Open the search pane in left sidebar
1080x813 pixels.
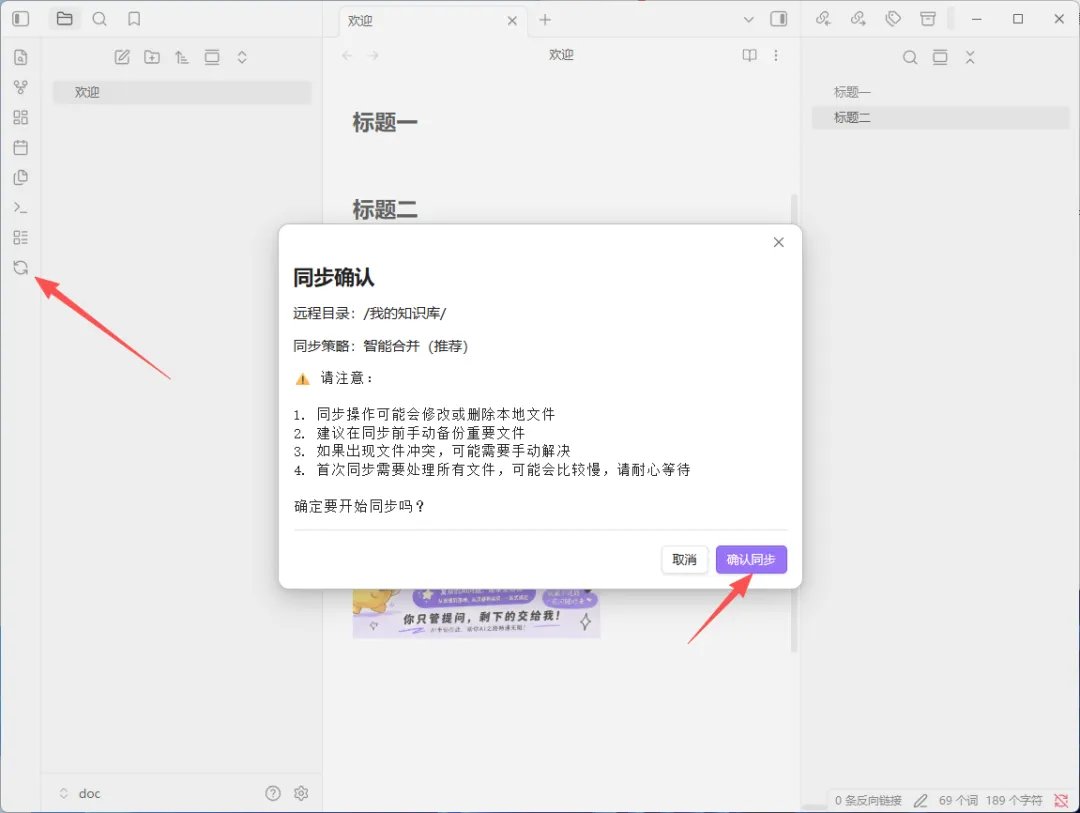click(99, 19)
